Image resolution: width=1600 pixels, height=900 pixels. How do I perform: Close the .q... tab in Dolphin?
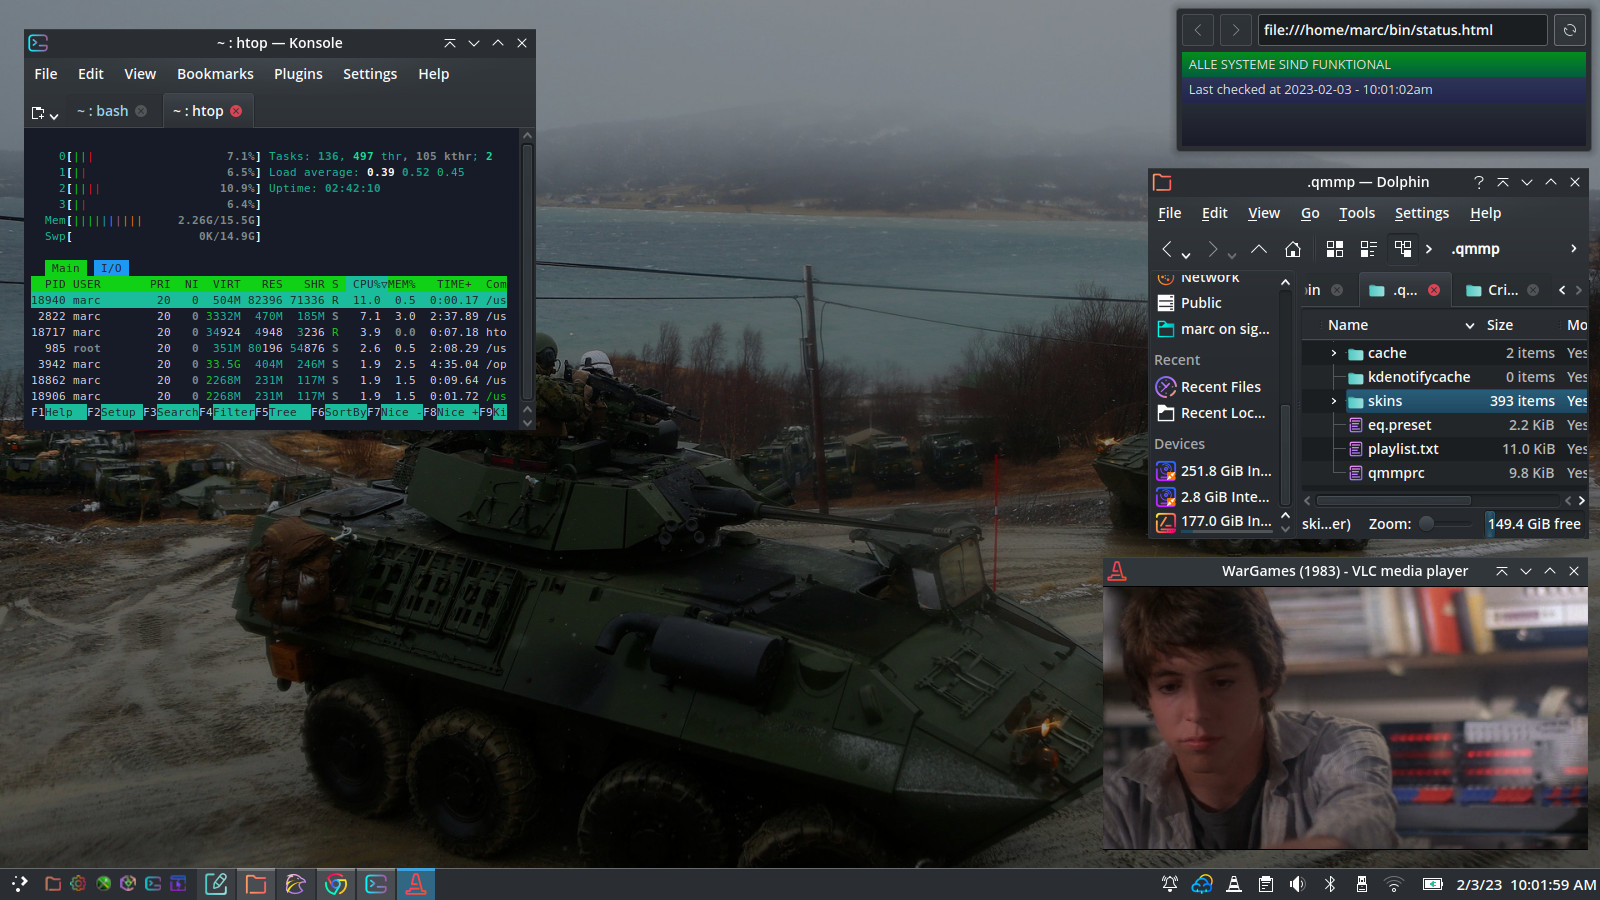(x=1434, y=290)
